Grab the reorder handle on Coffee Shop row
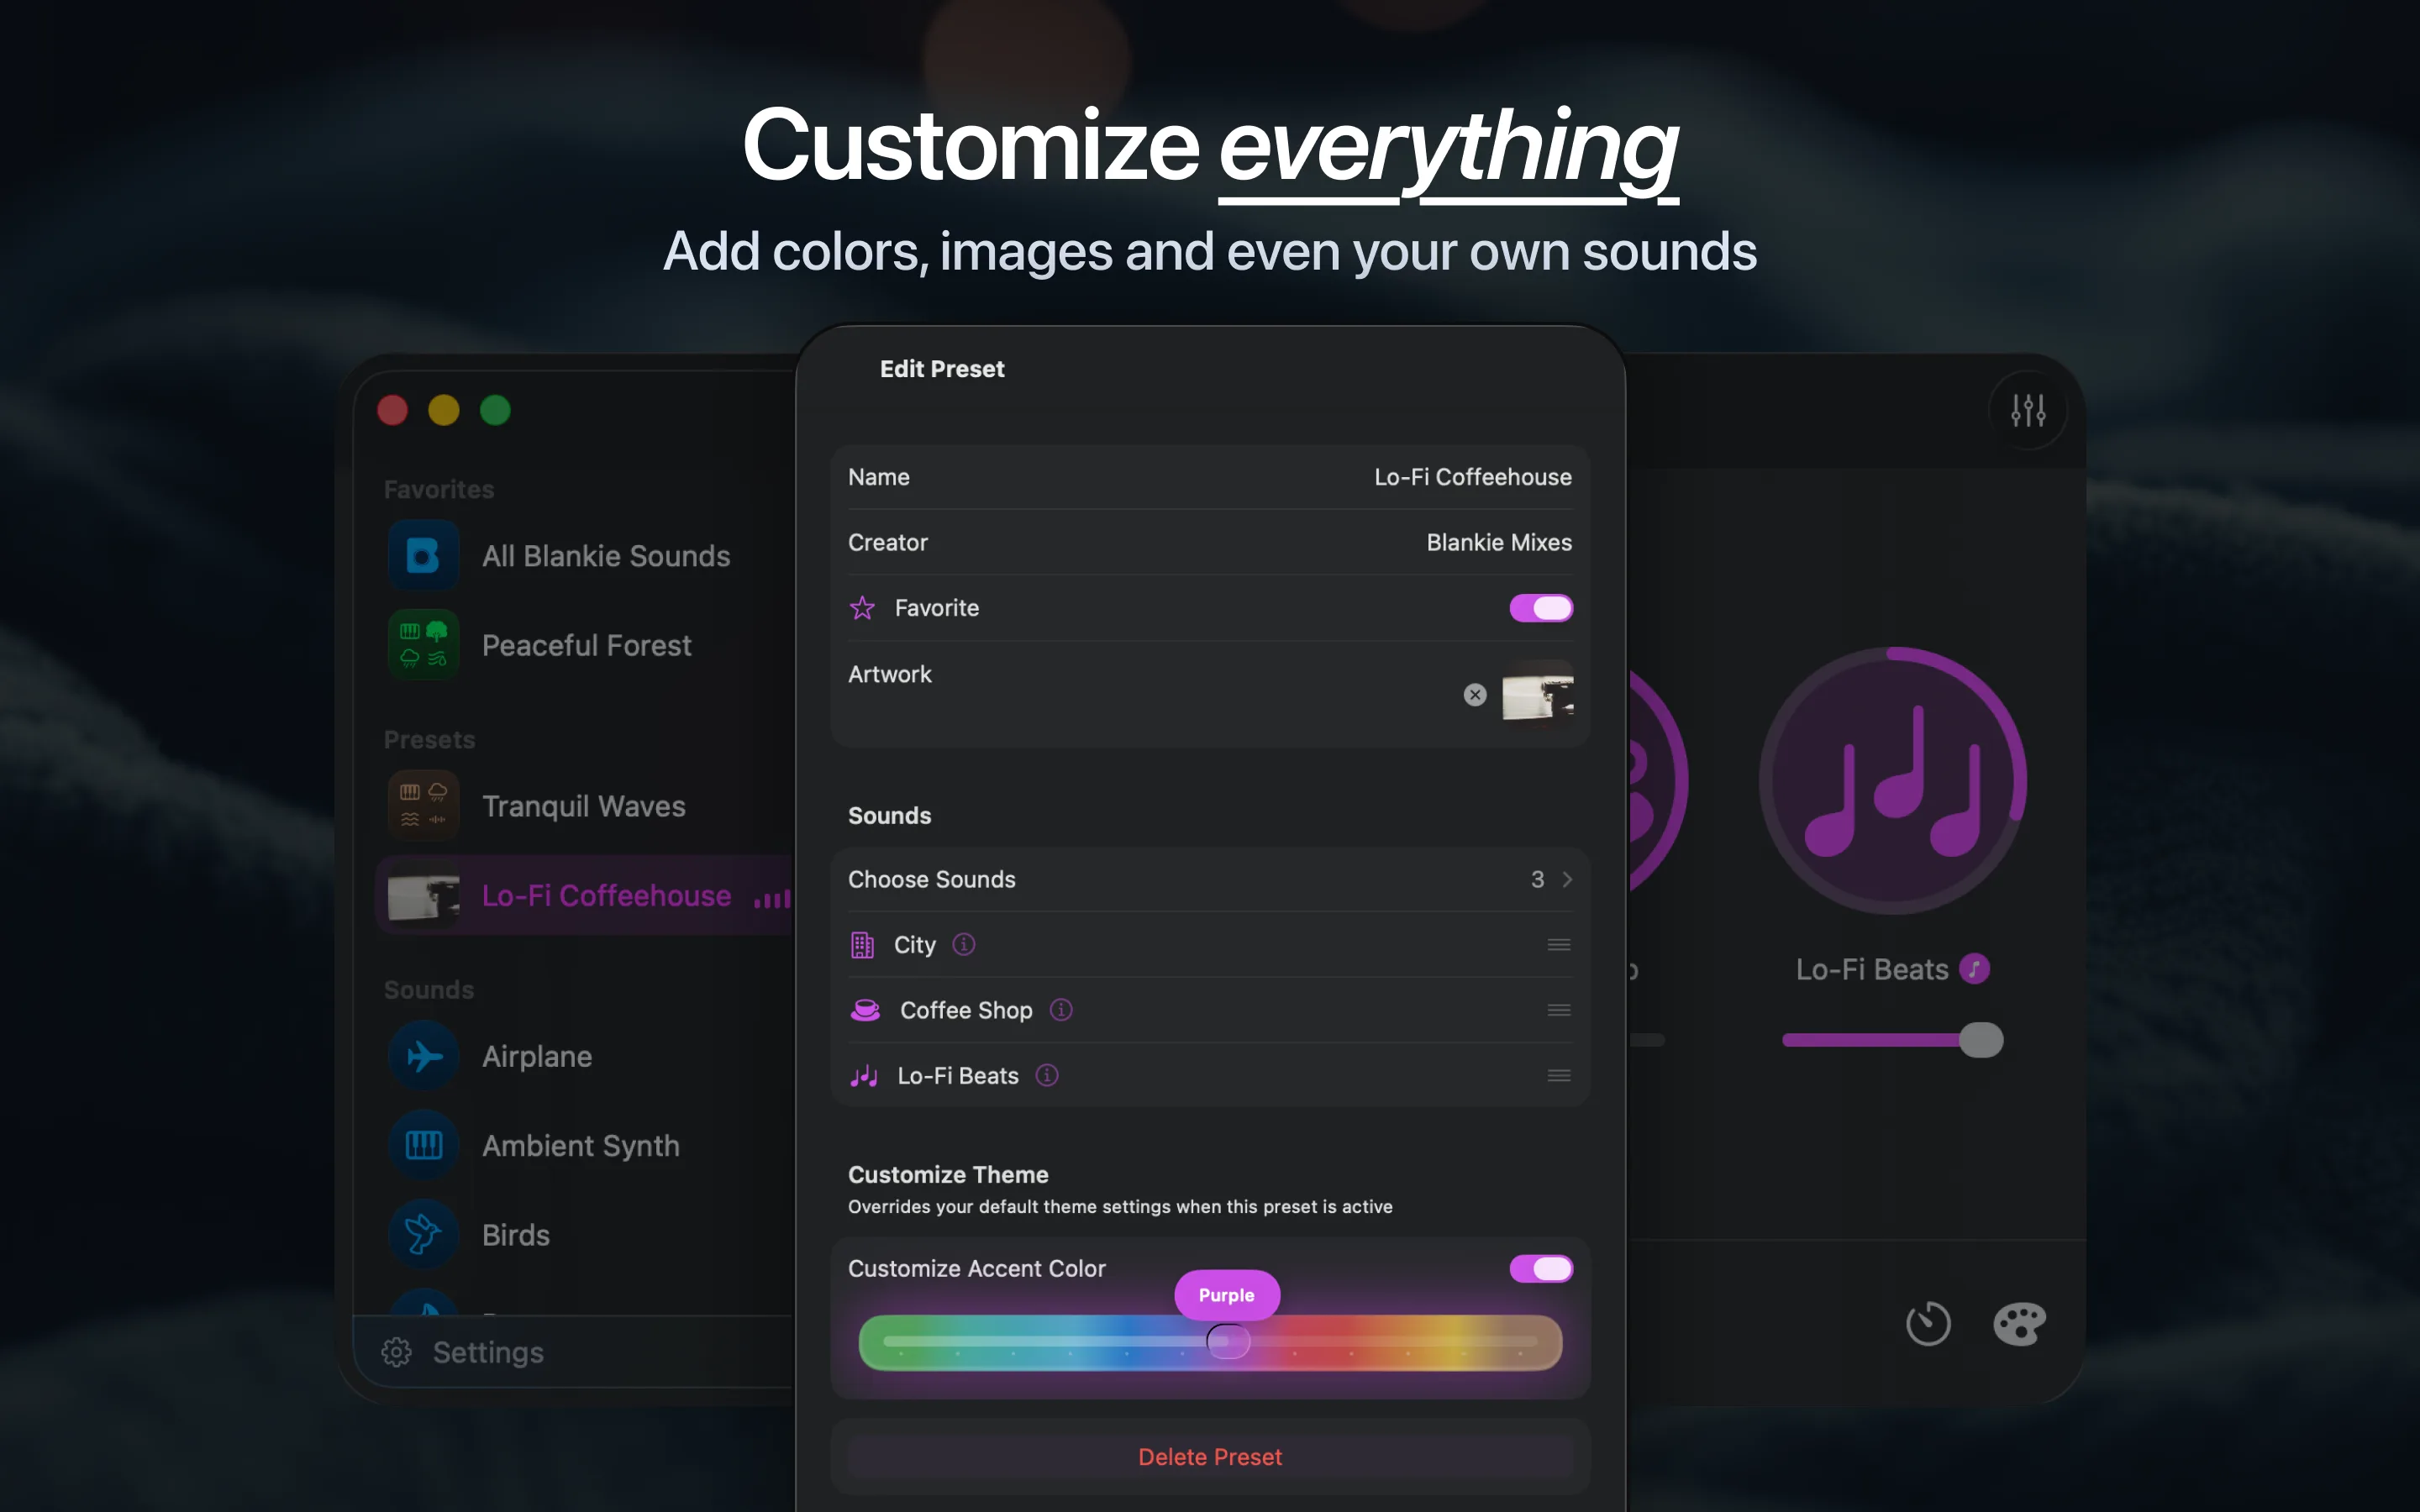 click(1558, 1010)
